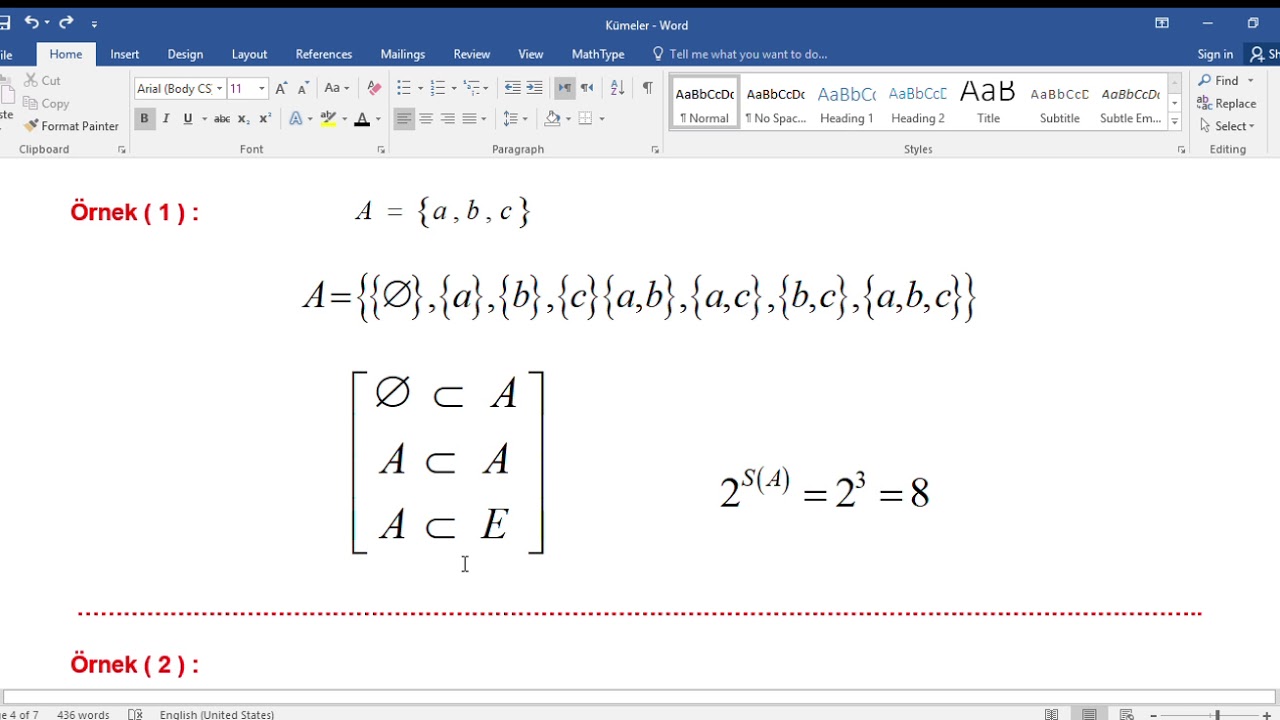Click Align Left icon

point(404,118)
